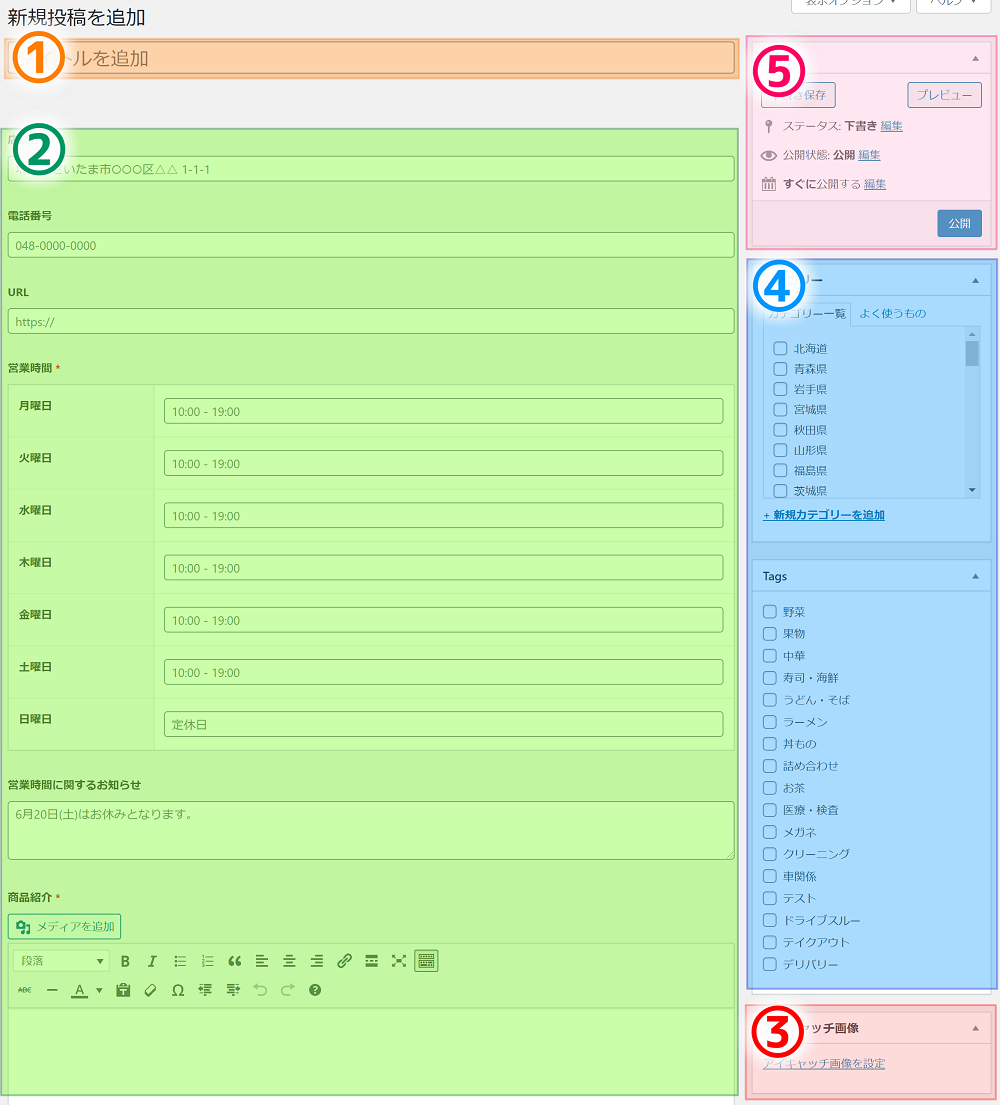Click the insert link icon

tap(344, 961)
